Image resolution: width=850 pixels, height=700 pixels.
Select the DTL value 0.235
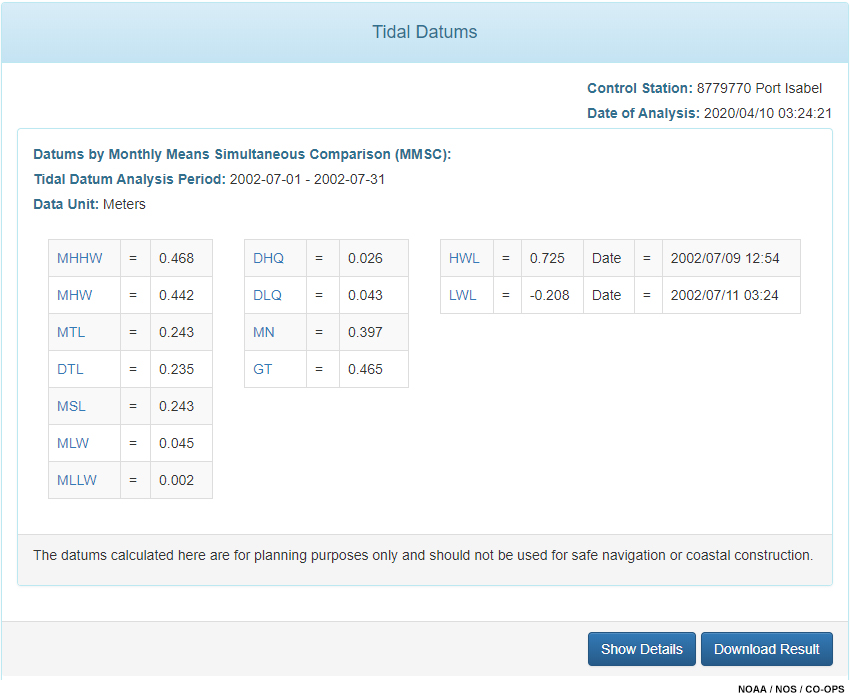click(x=176, y=369)
